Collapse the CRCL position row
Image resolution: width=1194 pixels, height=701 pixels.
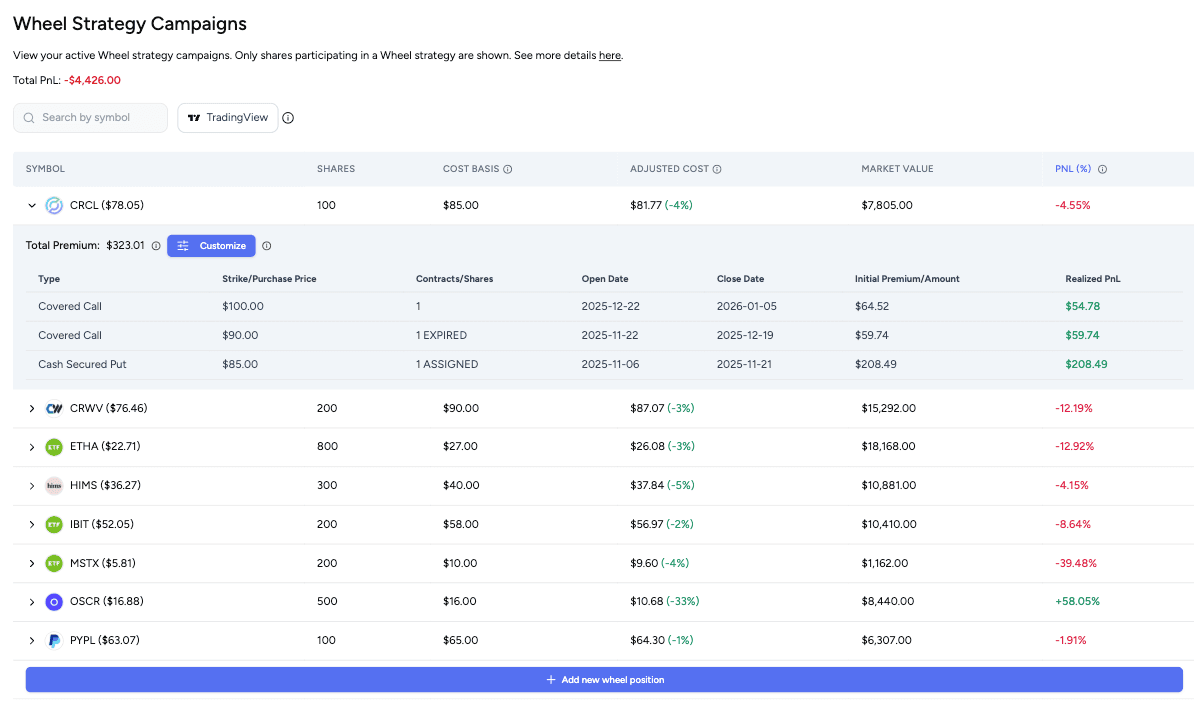tap(31, 205)
